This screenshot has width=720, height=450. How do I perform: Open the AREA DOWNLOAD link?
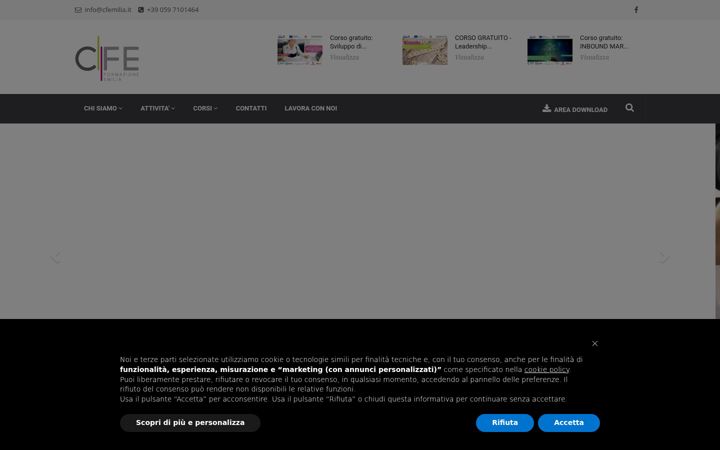tap(575, 109)
